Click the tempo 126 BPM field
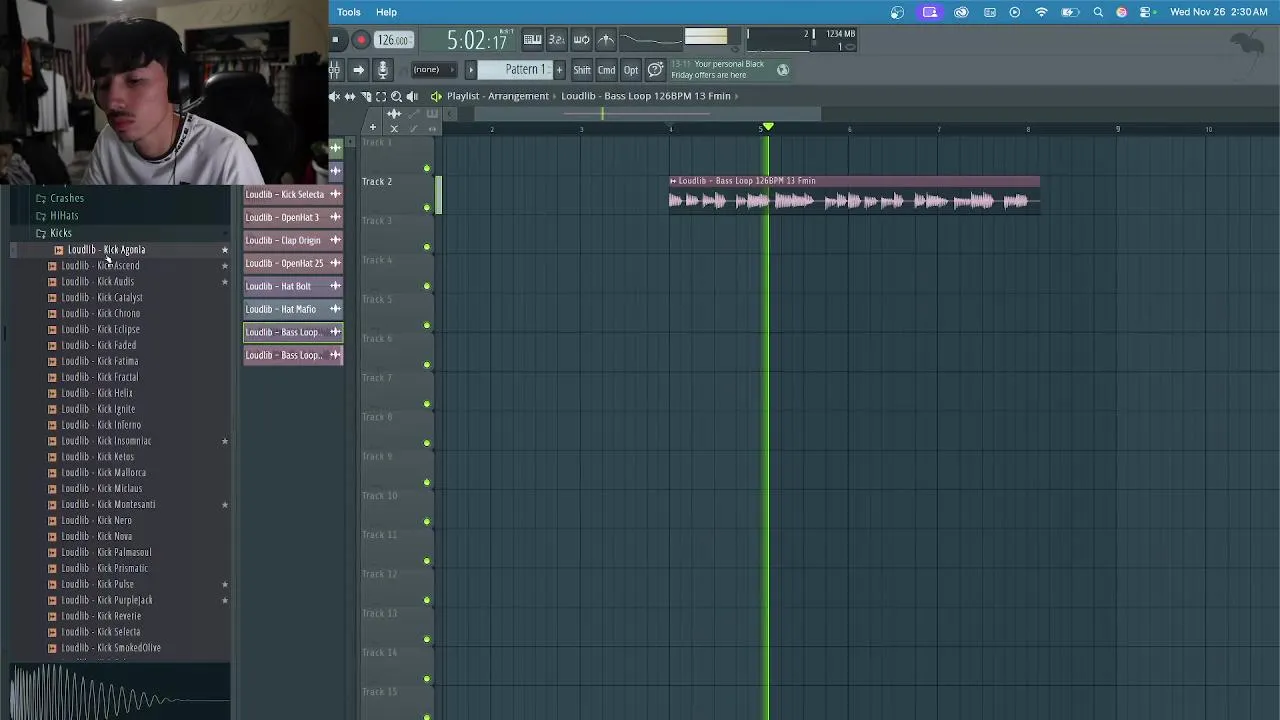 click(x=393, y=40)
